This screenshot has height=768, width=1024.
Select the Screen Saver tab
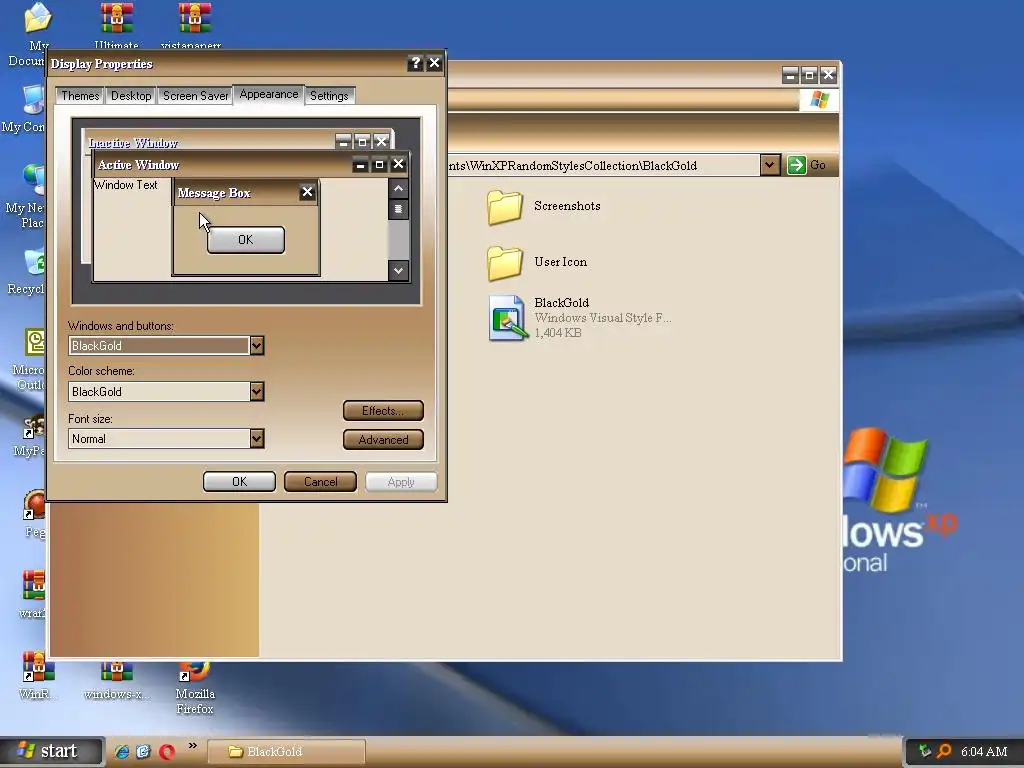[195, 95]
